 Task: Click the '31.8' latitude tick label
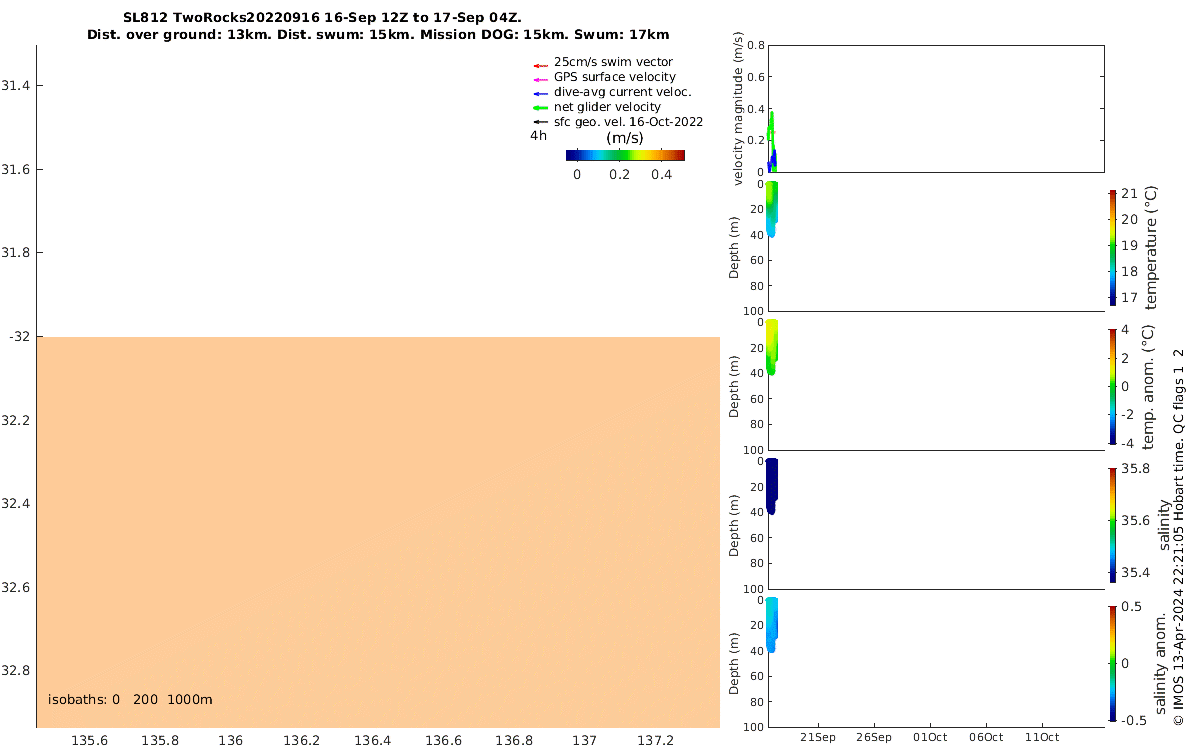click(15, 253)
